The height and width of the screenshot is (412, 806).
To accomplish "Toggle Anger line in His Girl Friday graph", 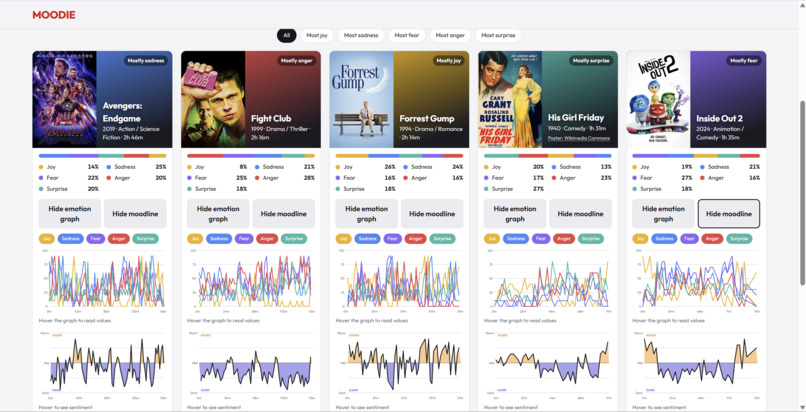I will pos(563,239).
